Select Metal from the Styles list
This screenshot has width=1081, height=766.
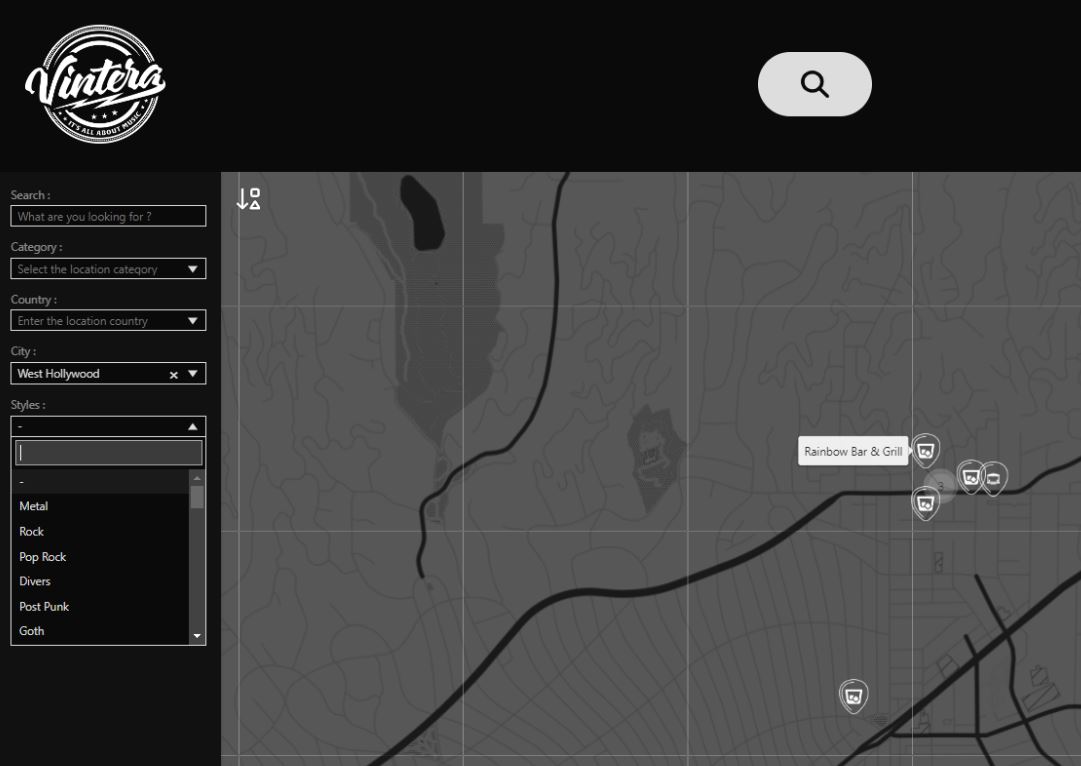(x=34, y=507)
